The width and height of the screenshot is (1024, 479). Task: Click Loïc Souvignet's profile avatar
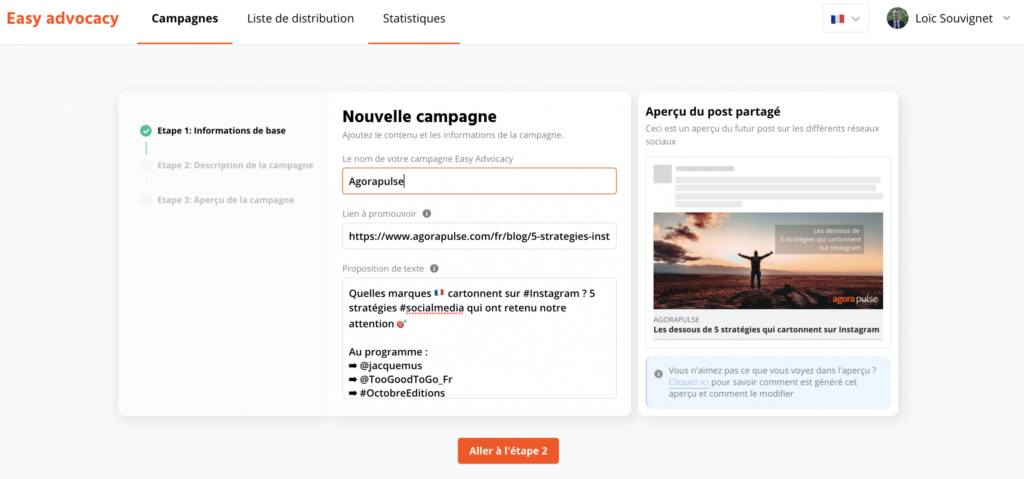coord(897,18)
